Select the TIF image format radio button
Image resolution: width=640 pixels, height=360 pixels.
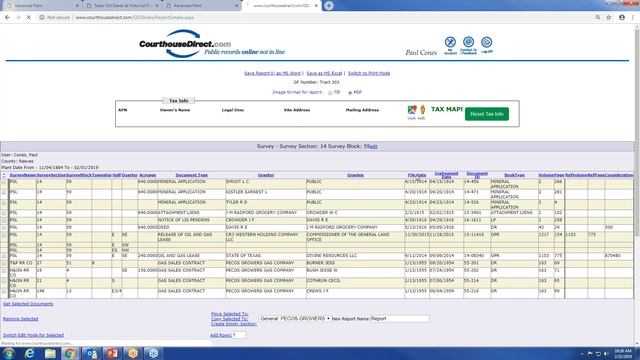pos(330,93)
